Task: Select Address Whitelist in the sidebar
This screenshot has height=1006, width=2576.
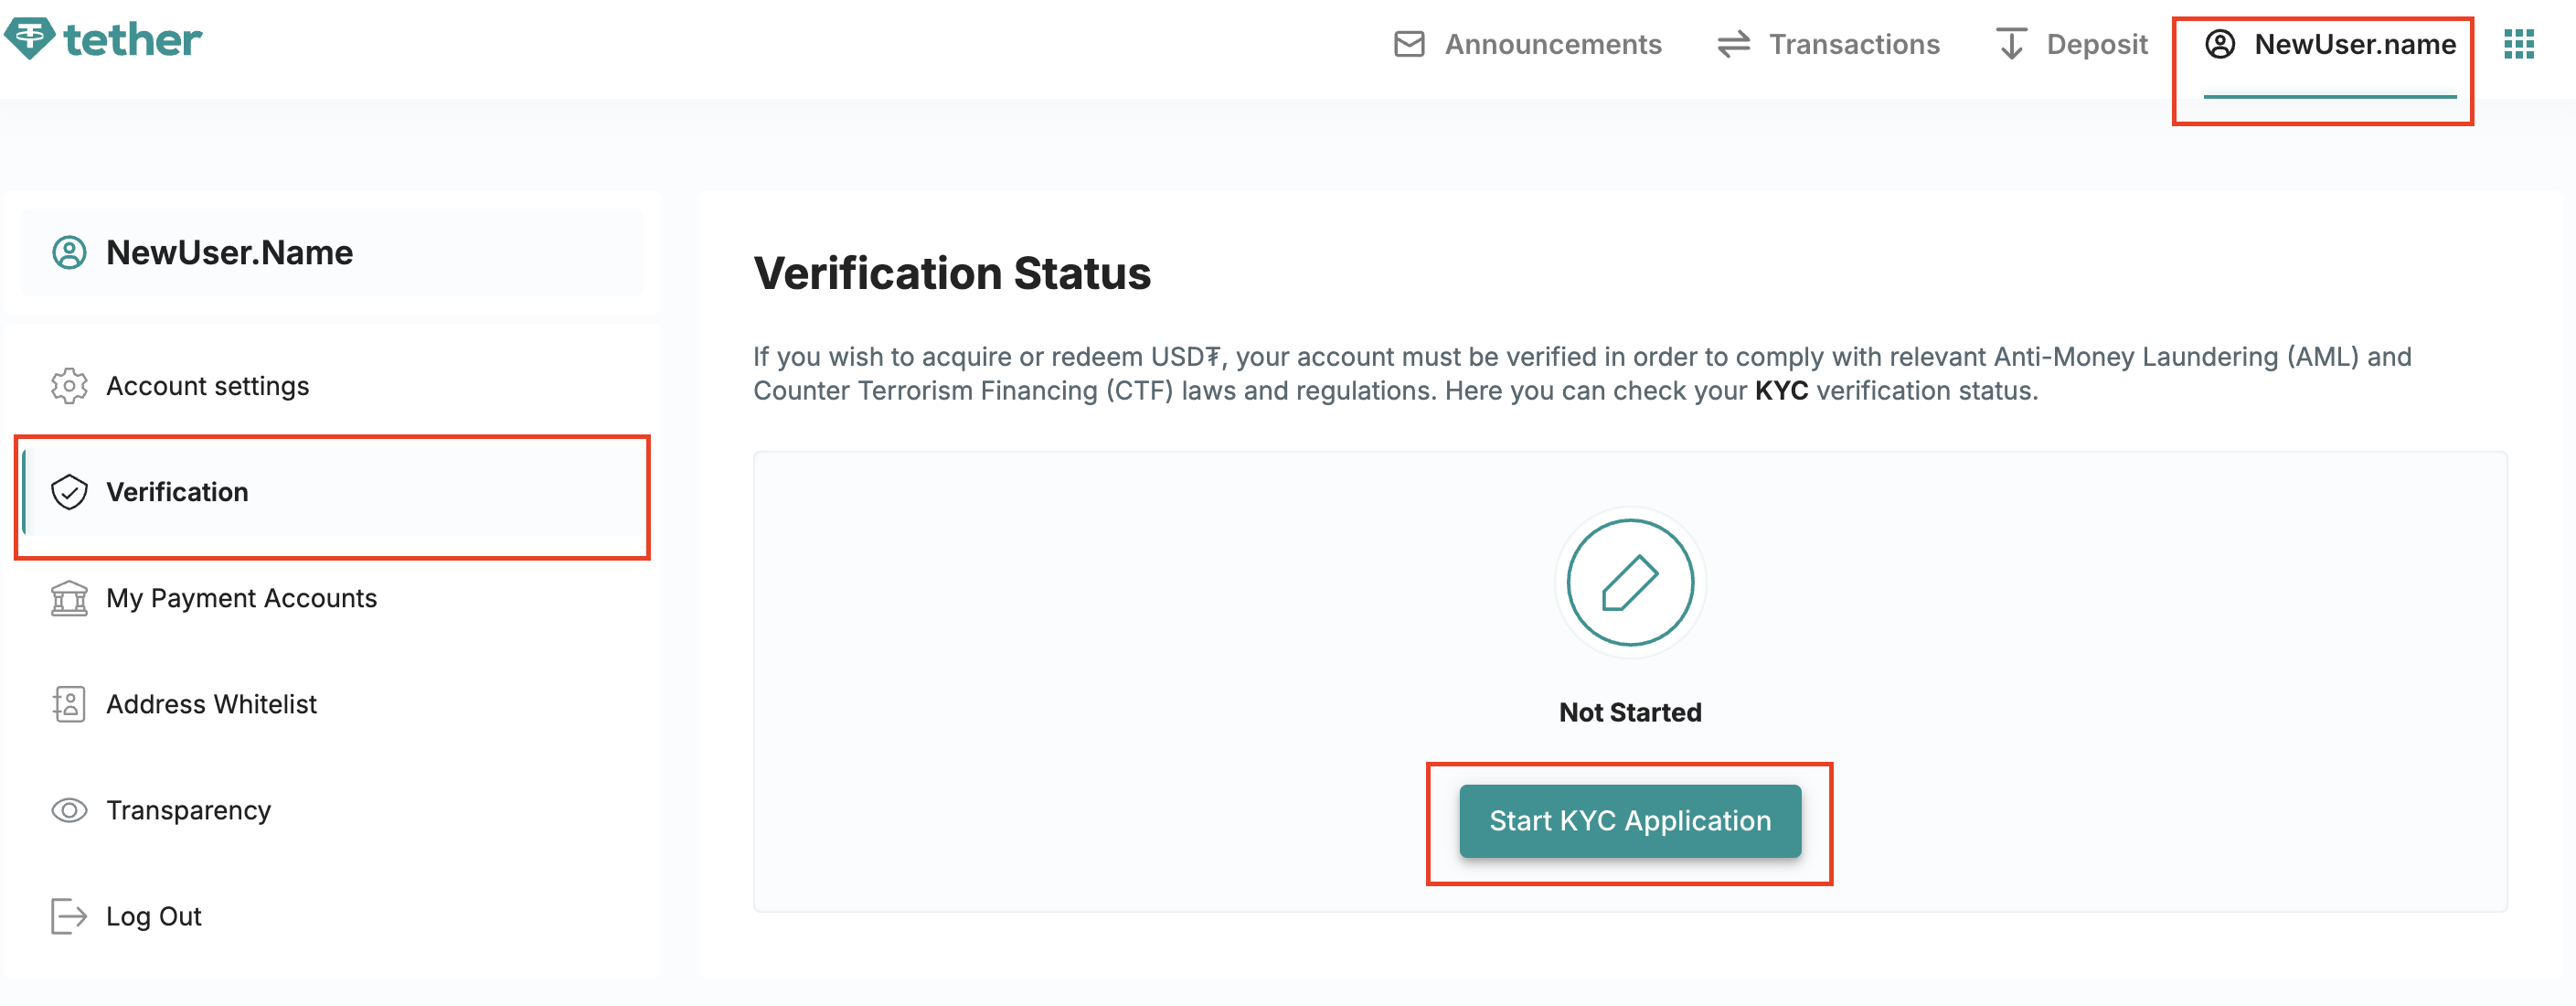Action: pos(211,704)
